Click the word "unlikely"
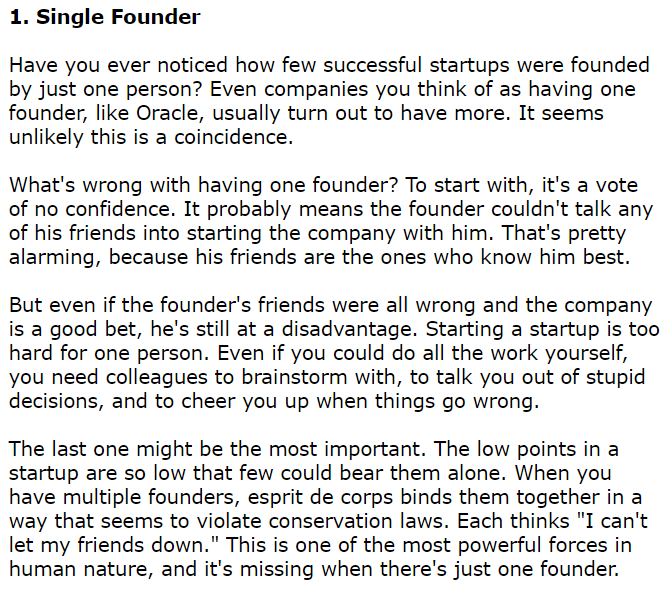The image size is (672, 589). (46, 138)
